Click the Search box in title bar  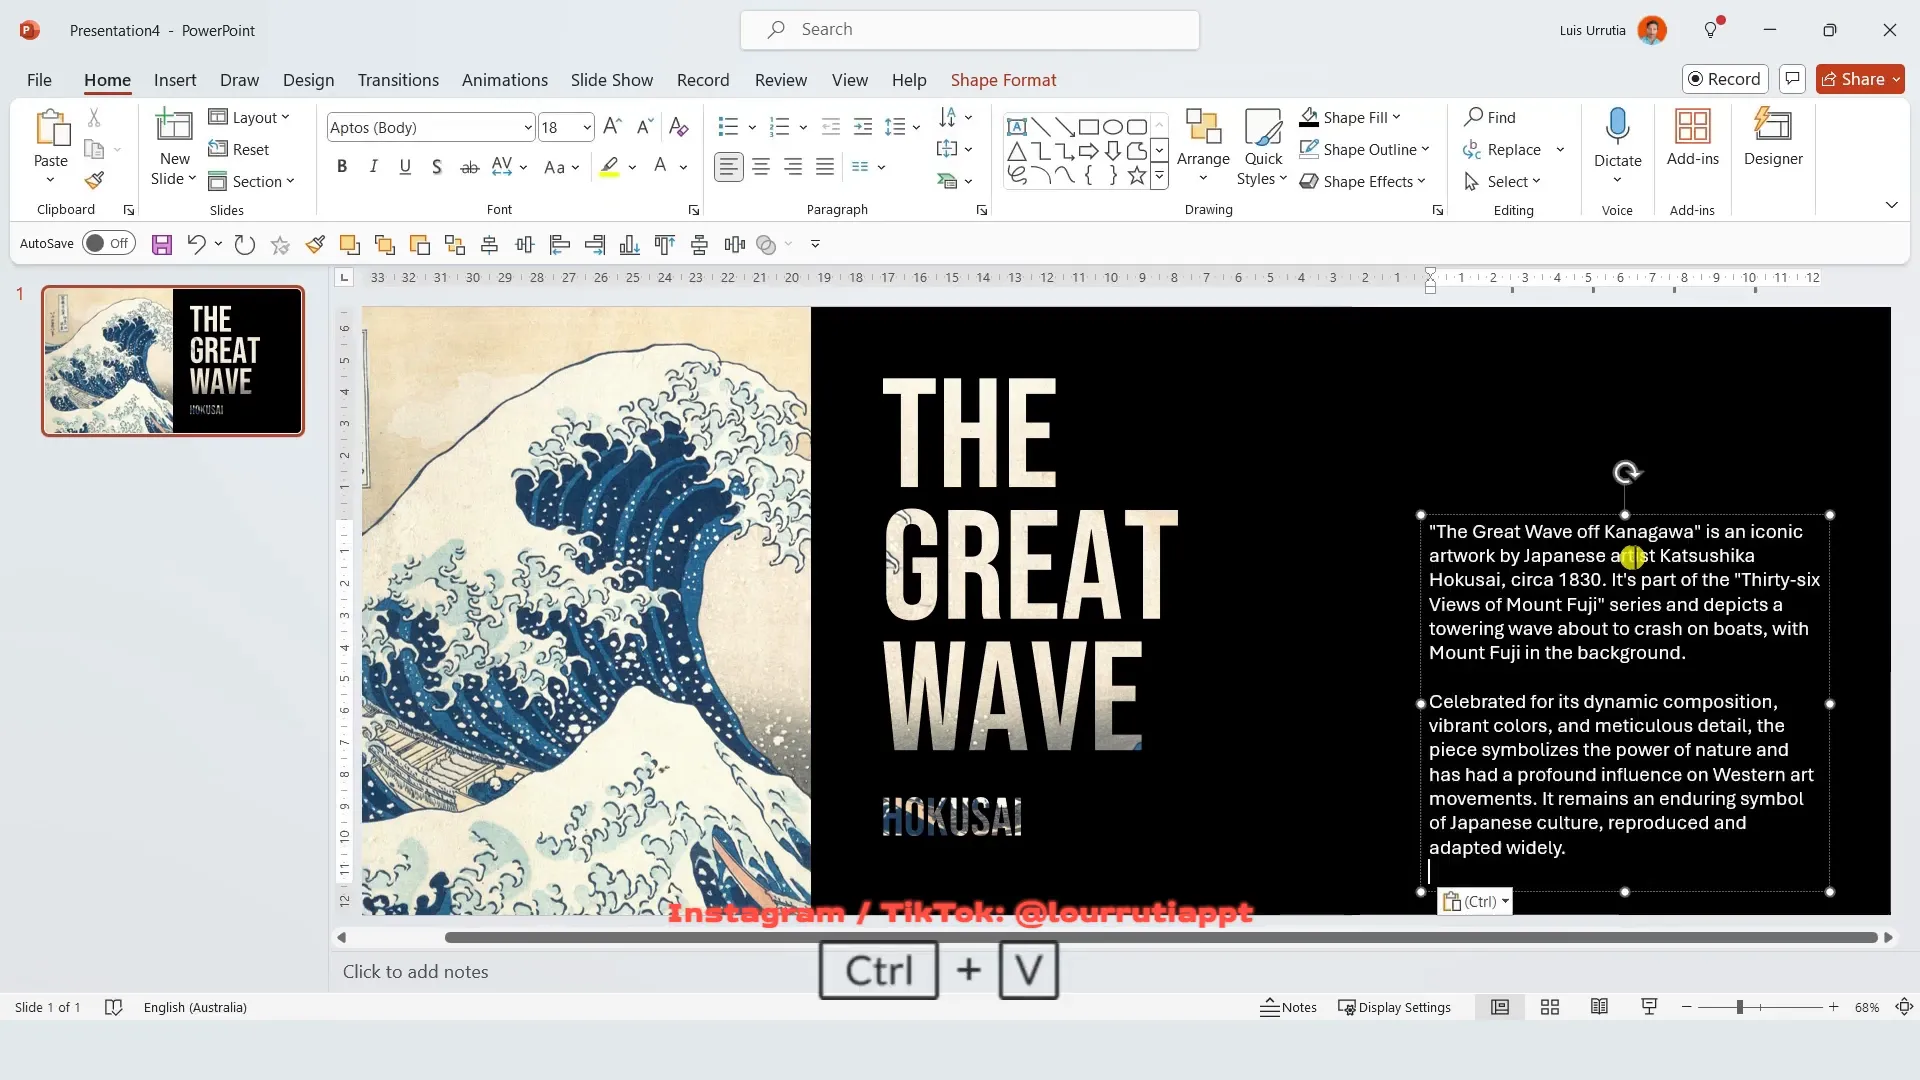click(969, 30)
